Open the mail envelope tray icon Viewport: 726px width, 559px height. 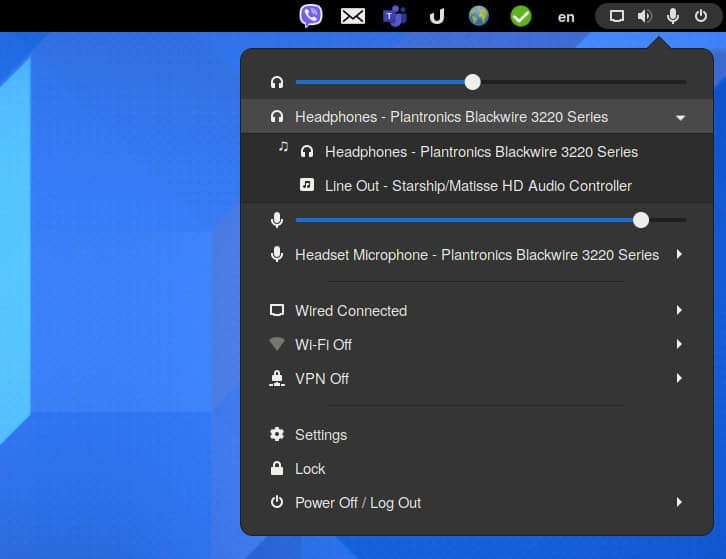(x=353, y=17)
